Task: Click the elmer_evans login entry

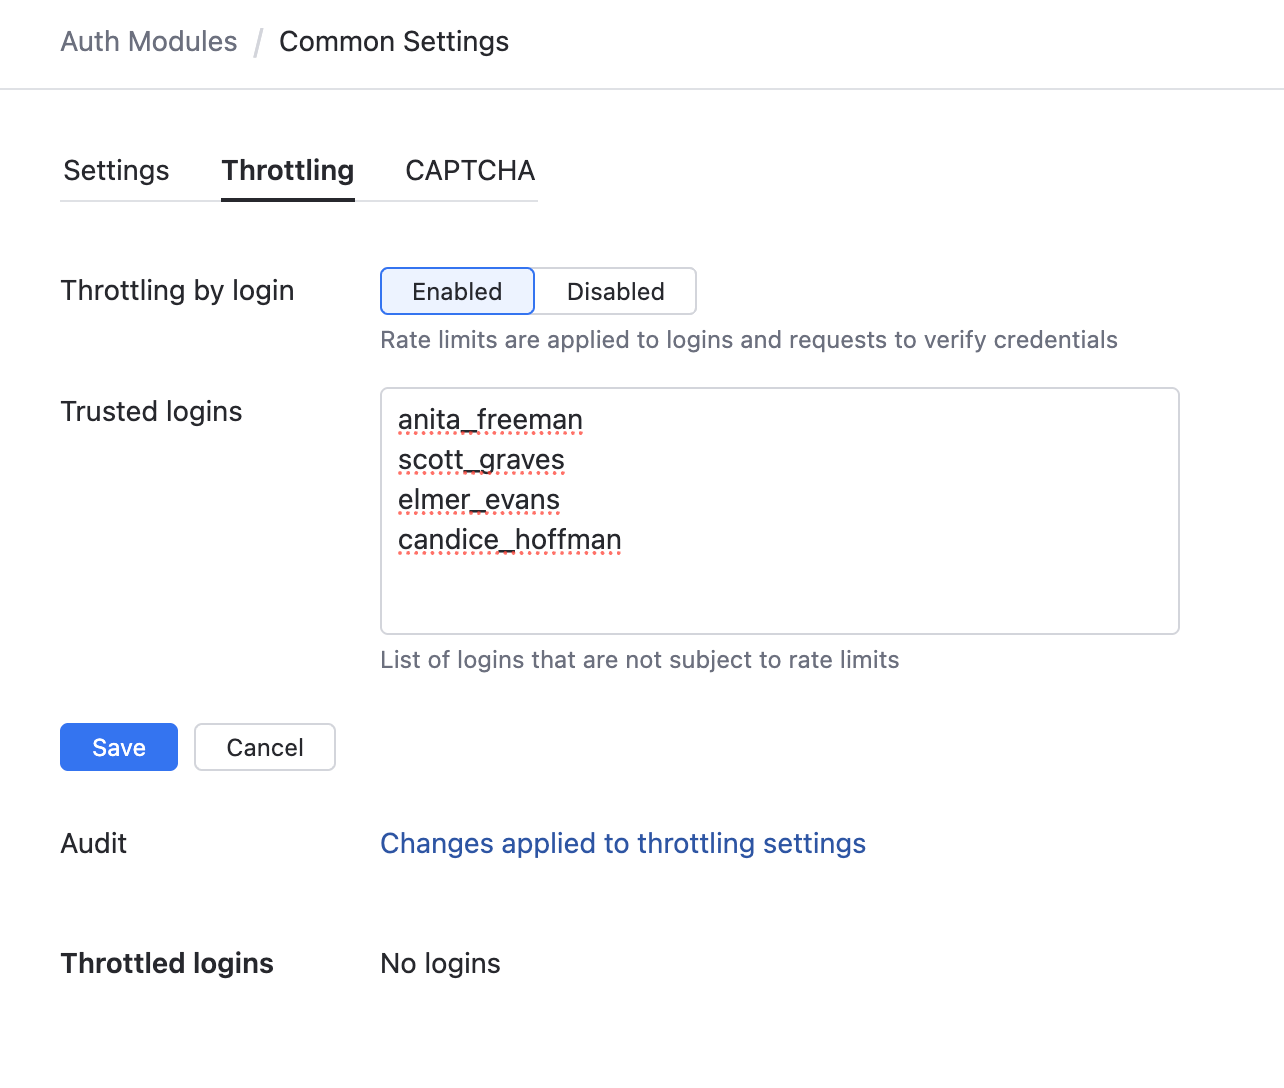Action: pyautogui.click(x=479, y=499)
